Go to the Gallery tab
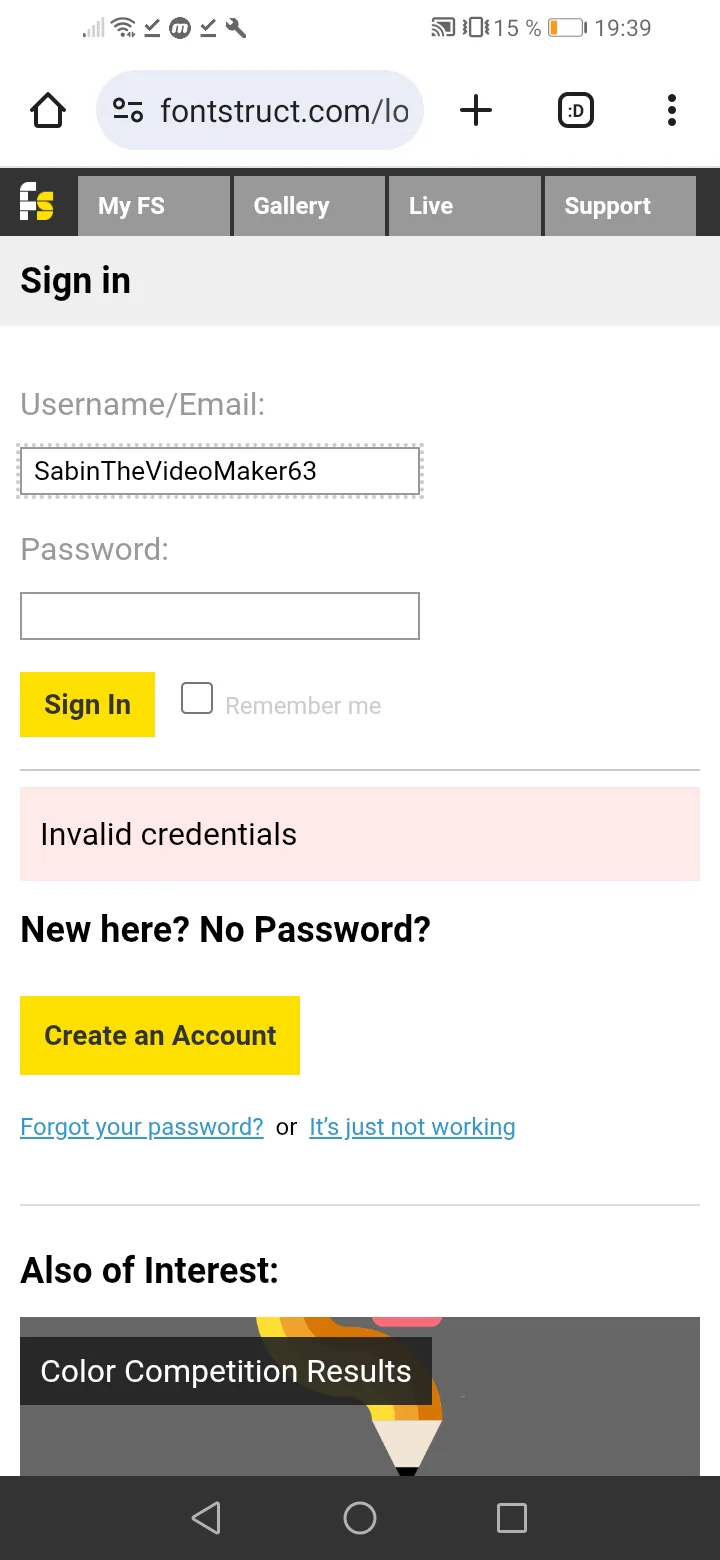 [308, 206]
